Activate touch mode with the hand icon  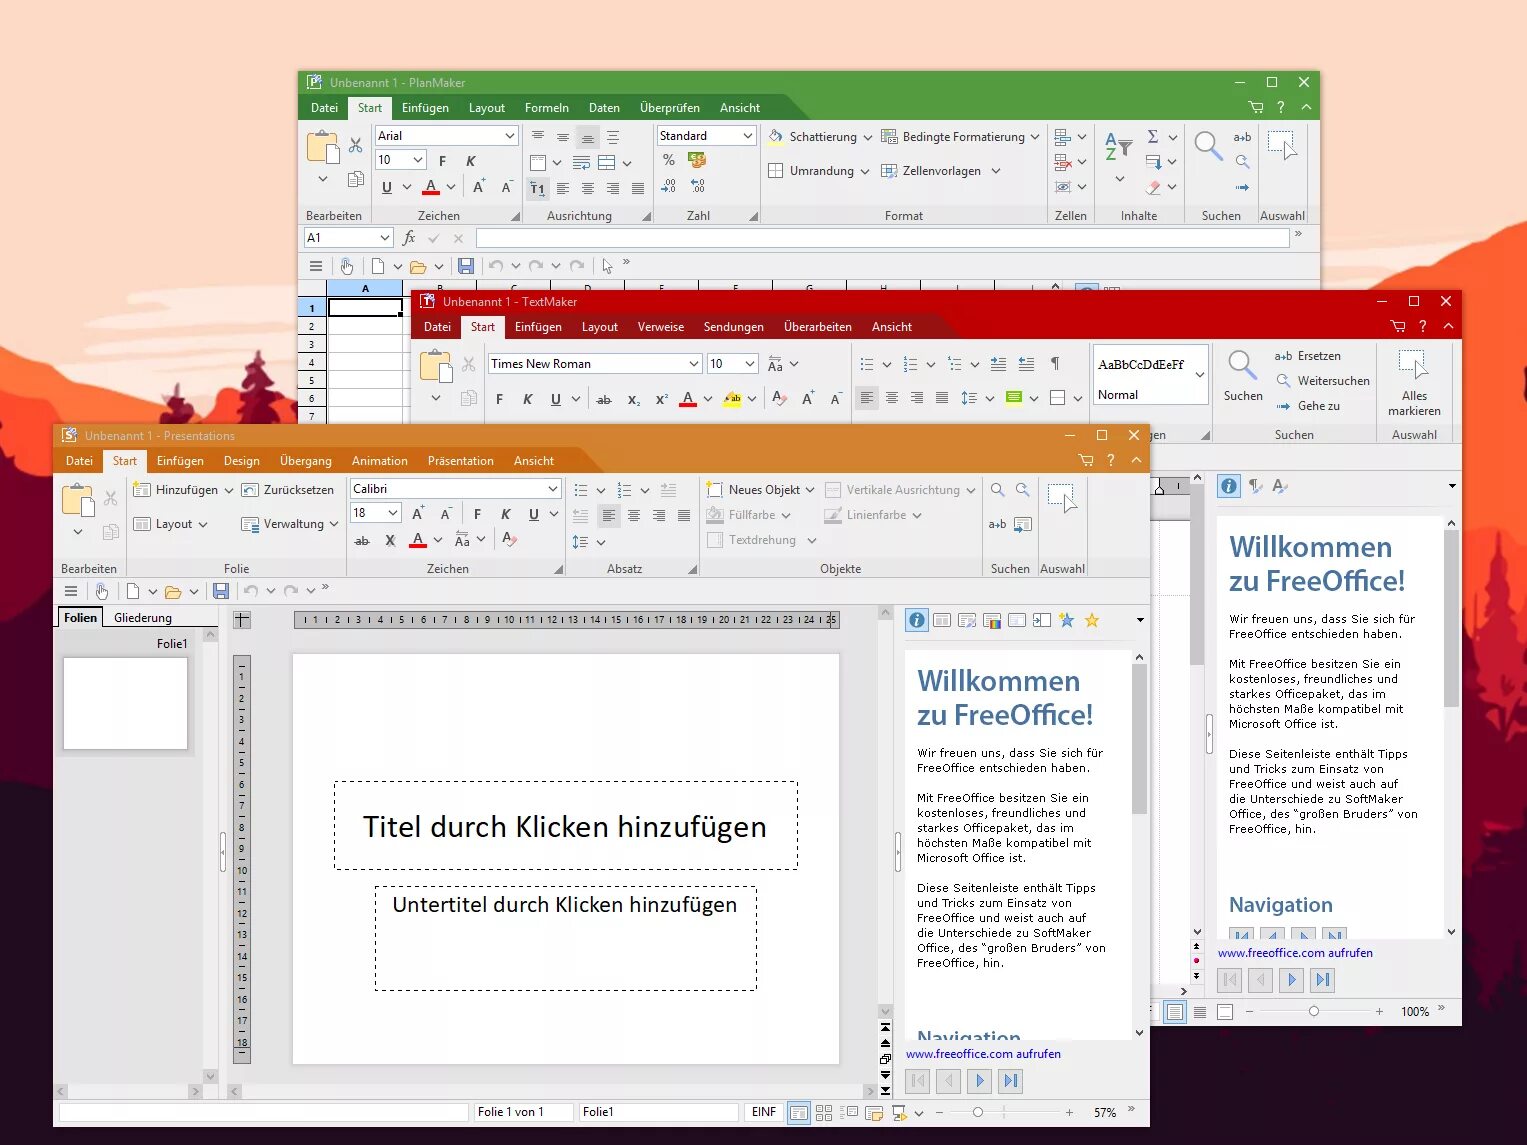101,590
